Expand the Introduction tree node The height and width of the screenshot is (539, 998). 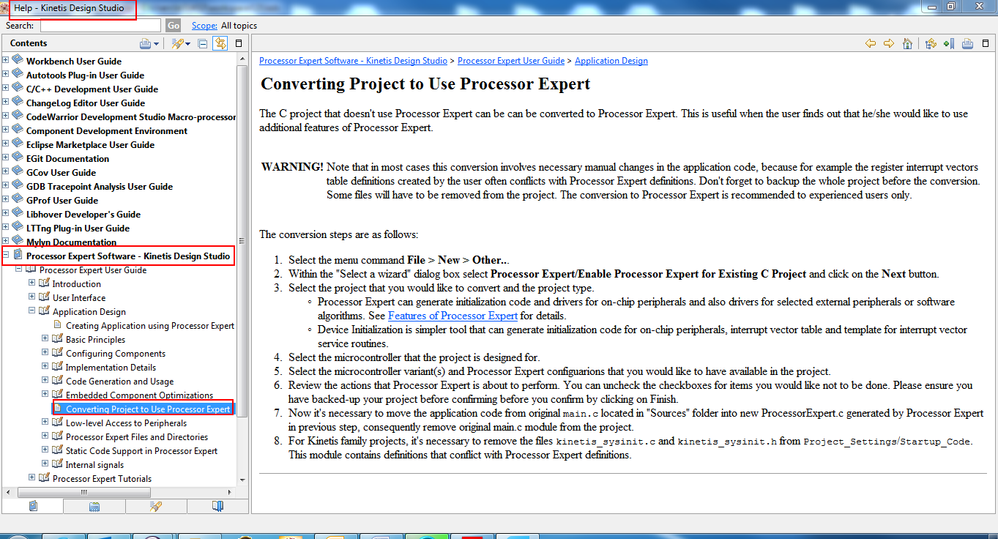click(32, 283)
